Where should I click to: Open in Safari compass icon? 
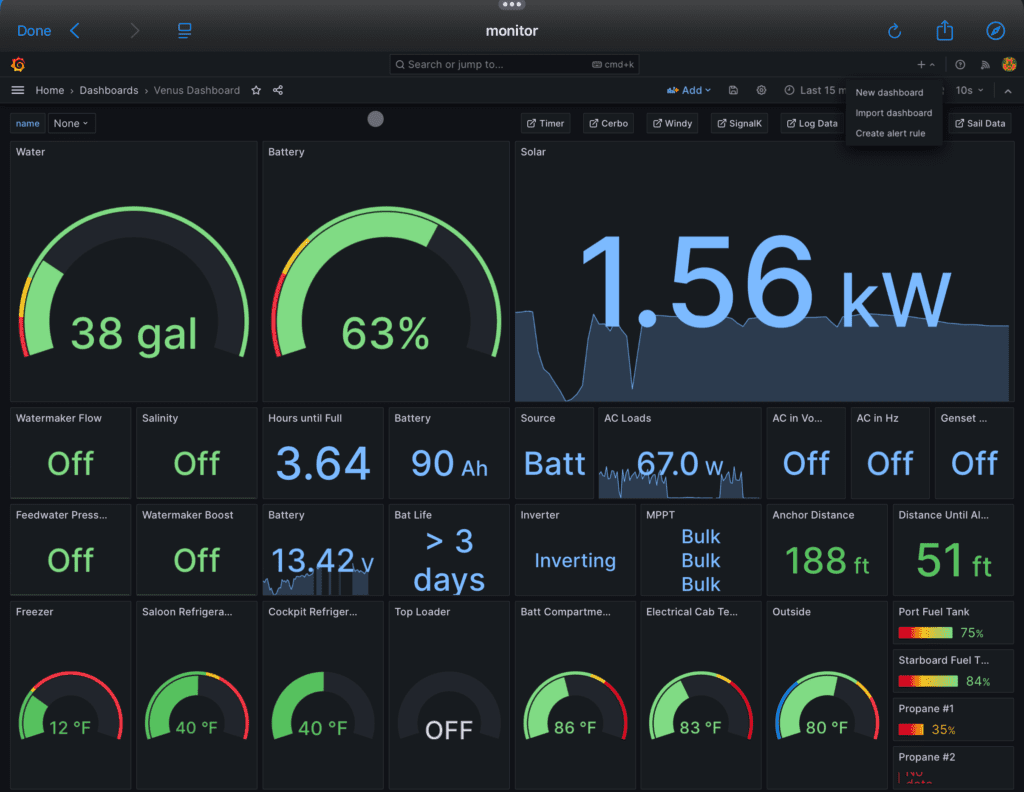[995, 31]
